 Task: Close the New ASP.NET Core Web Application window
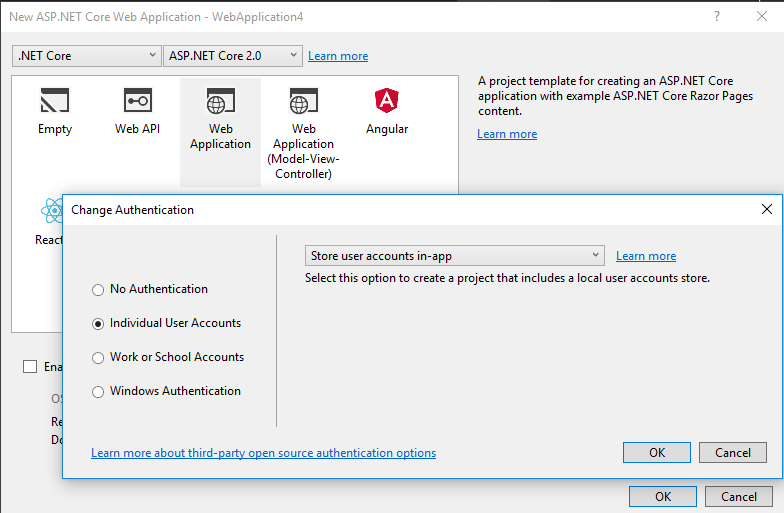tap(762, 16)
